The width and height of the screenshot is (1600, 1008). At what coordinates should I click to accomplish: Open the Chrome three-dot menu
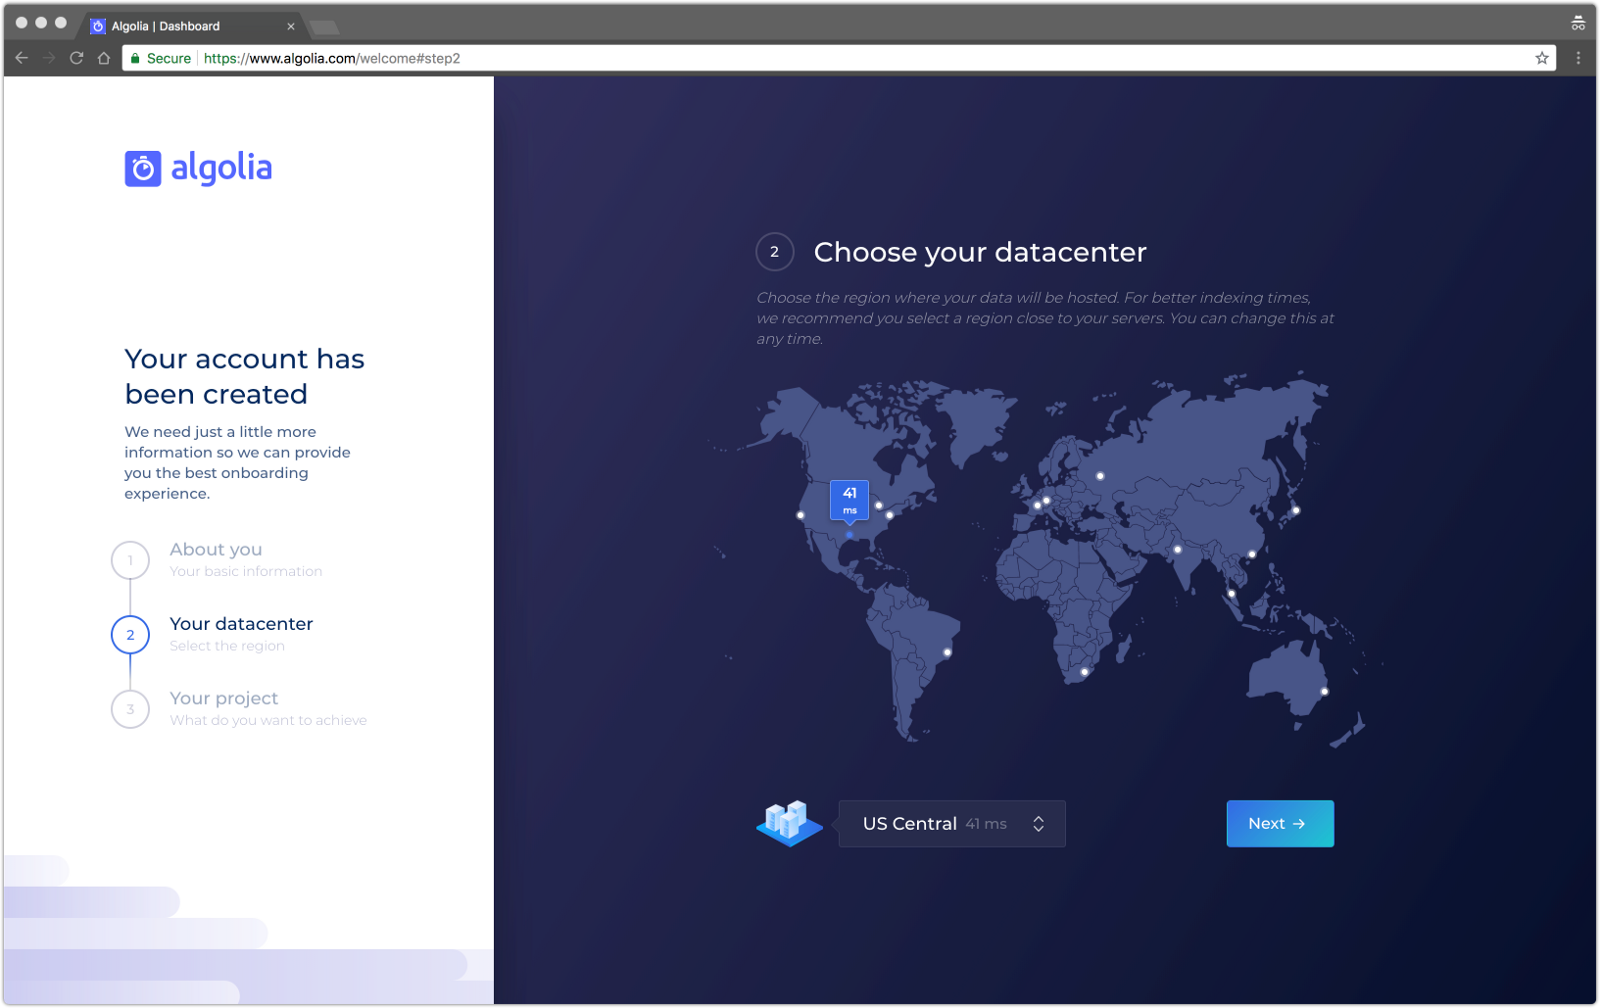(x=1578, y=58)
